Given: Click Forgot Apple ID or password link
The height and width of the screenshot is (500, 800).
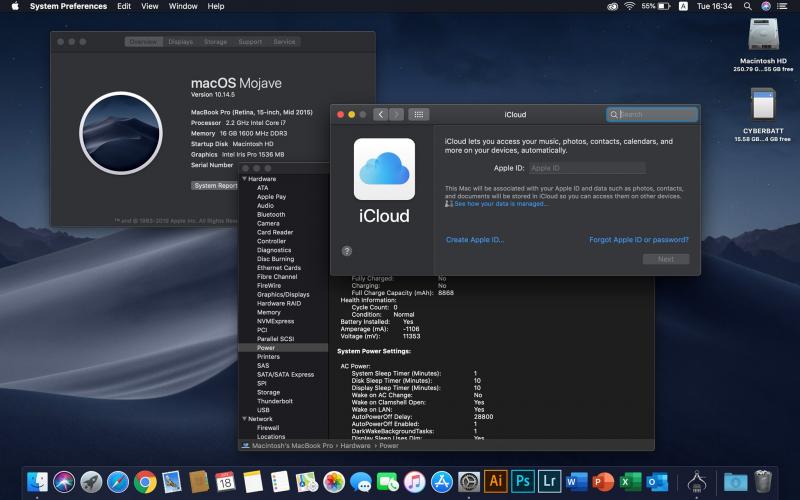Looking at the screenshot, I should point(639,239).
